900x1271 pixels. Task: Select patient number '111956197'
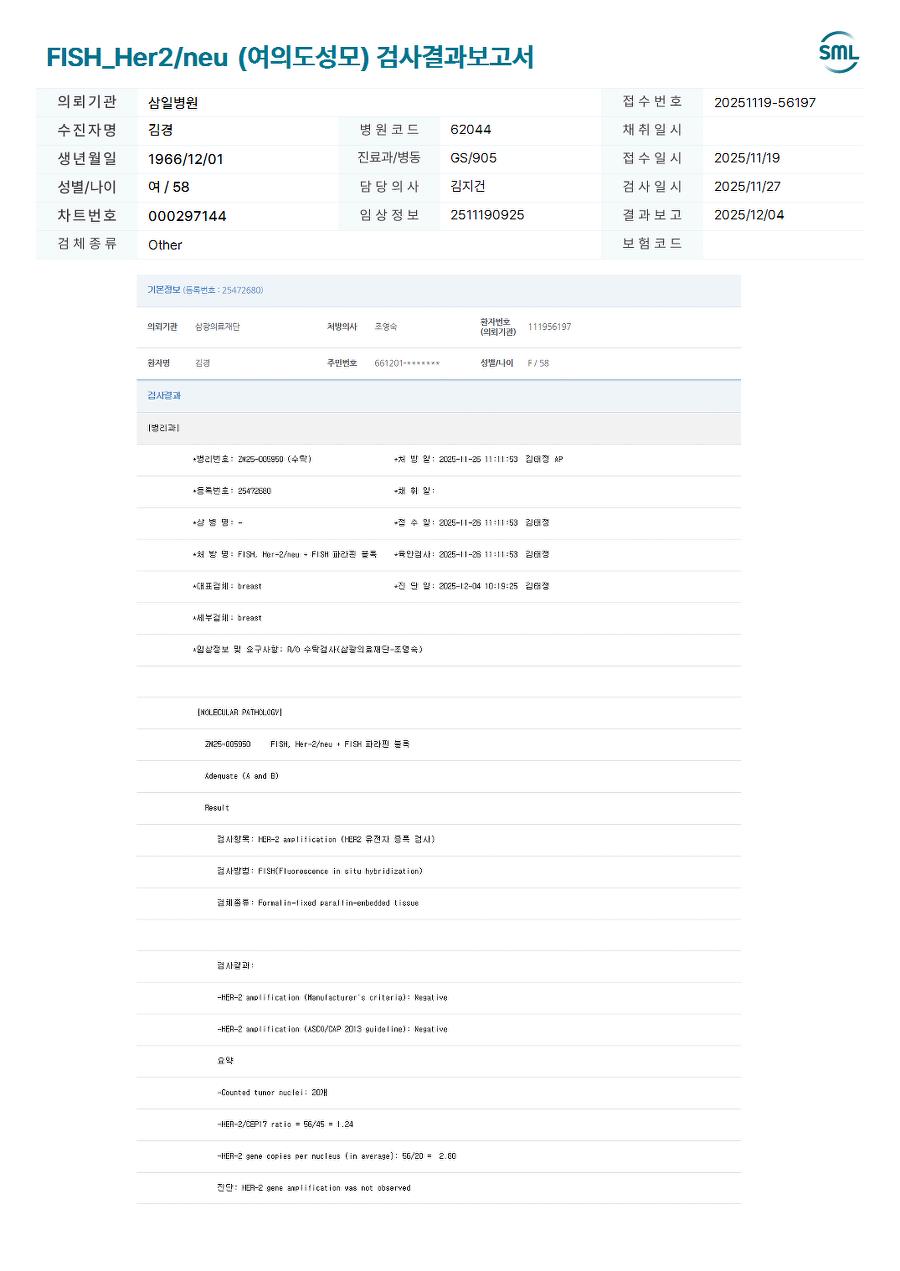(549, 327)
